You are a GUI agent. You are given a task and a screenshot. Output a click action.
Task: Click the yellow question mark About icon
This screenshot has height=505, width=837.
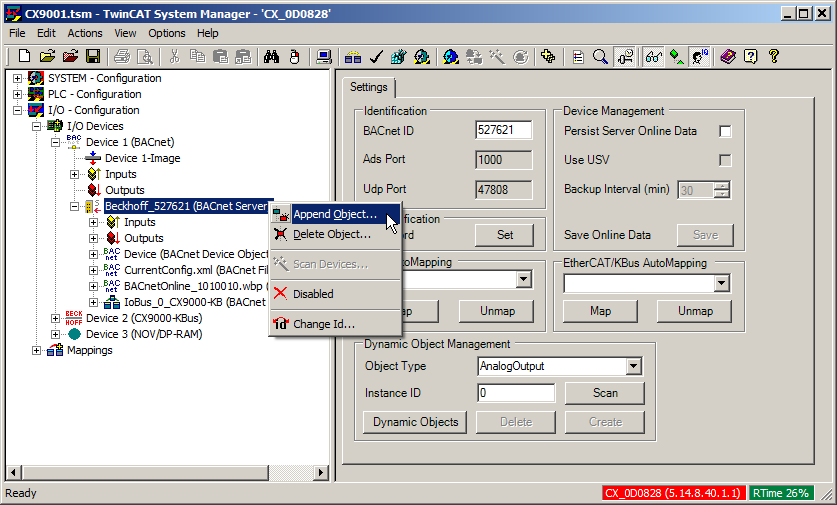(773, 56)
